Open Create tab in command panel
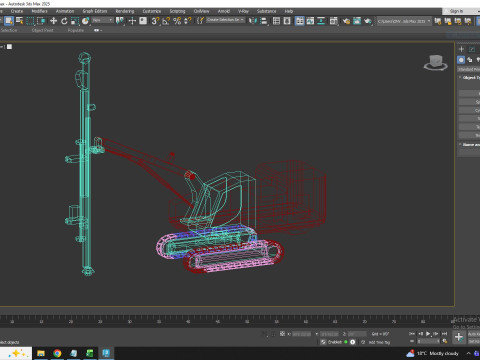The width and height of the screenshot is (480, 360). (461, 49)
